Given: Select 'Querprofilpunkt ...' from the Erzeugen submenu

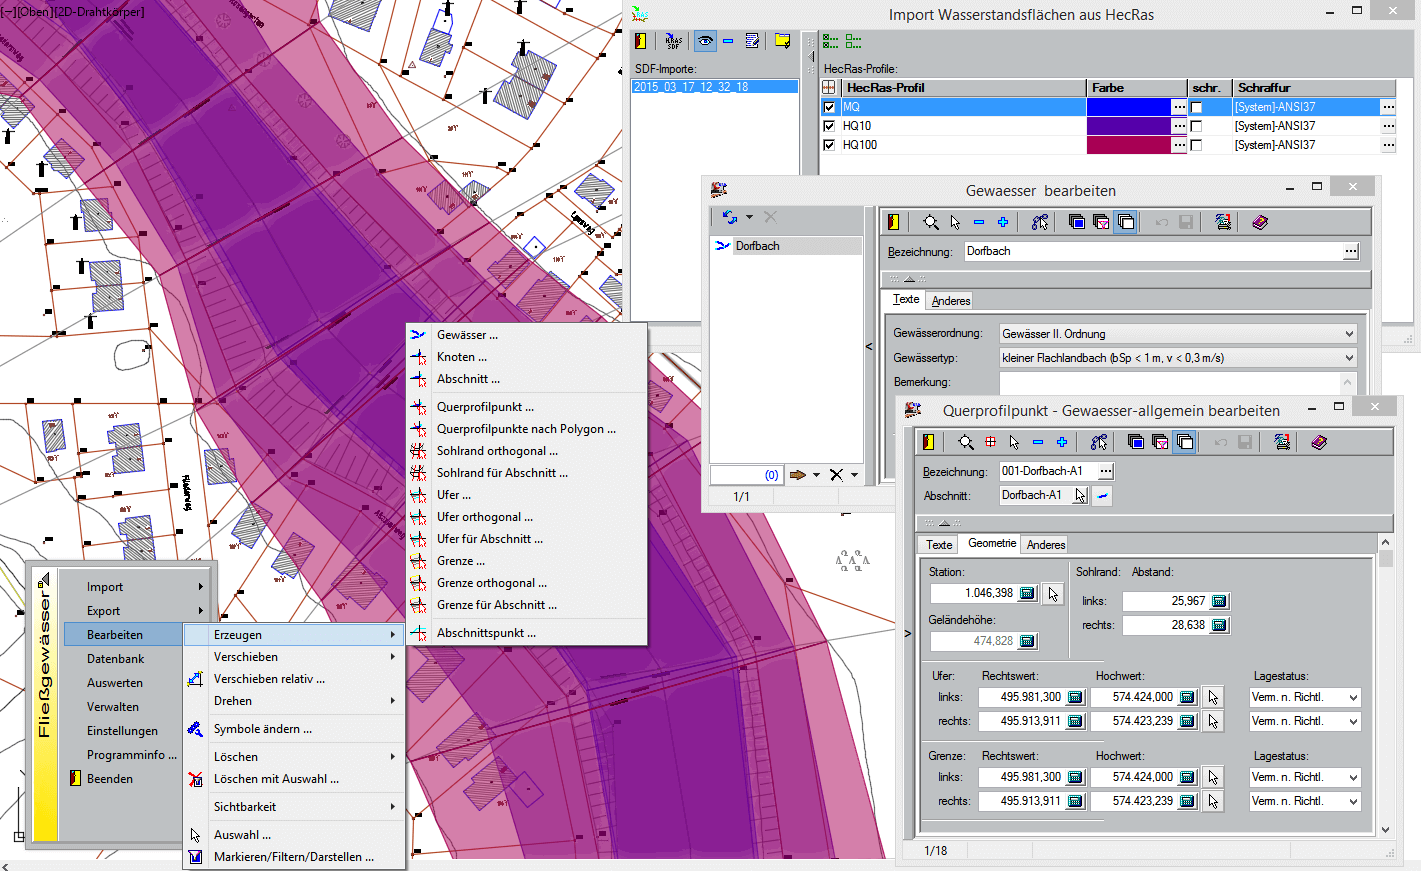Looking at the screenshot, I should [x=485, y=407].
